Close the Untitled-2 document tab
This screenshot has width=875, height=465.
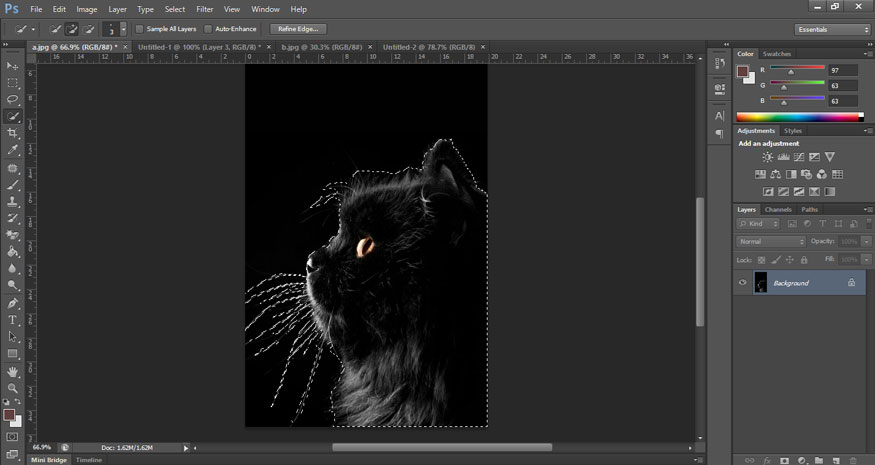[483, 47]
